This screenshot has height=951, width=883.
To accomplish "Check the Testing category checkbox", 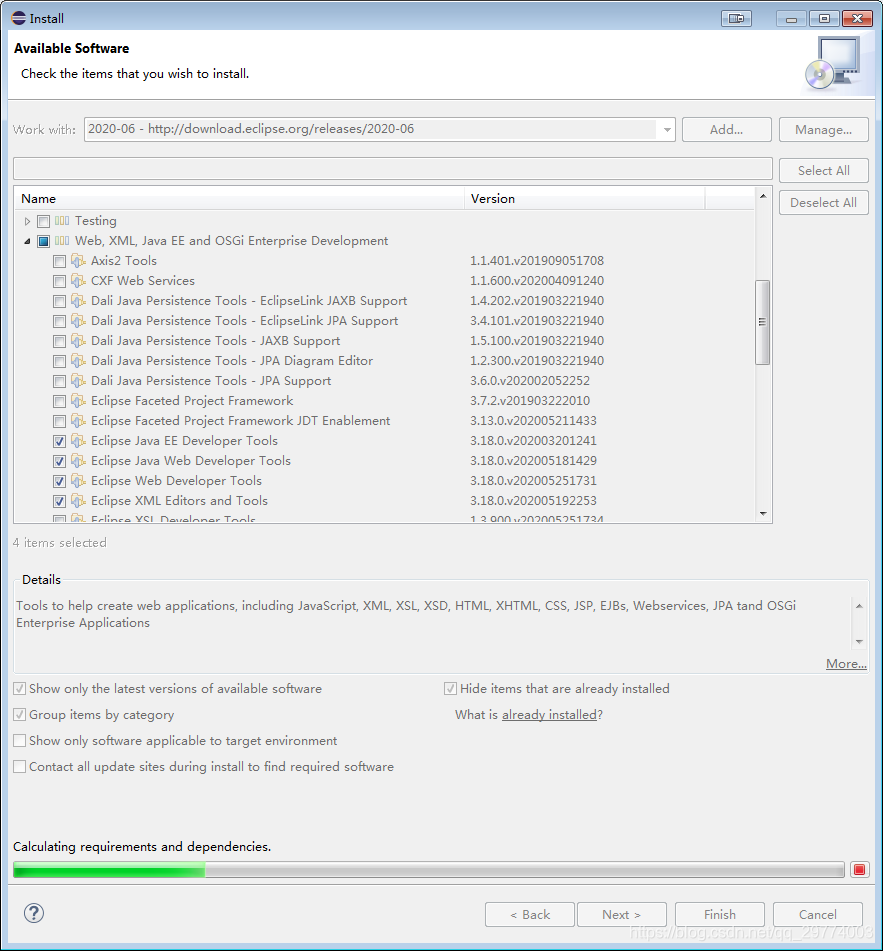I will tap(43, 221).
